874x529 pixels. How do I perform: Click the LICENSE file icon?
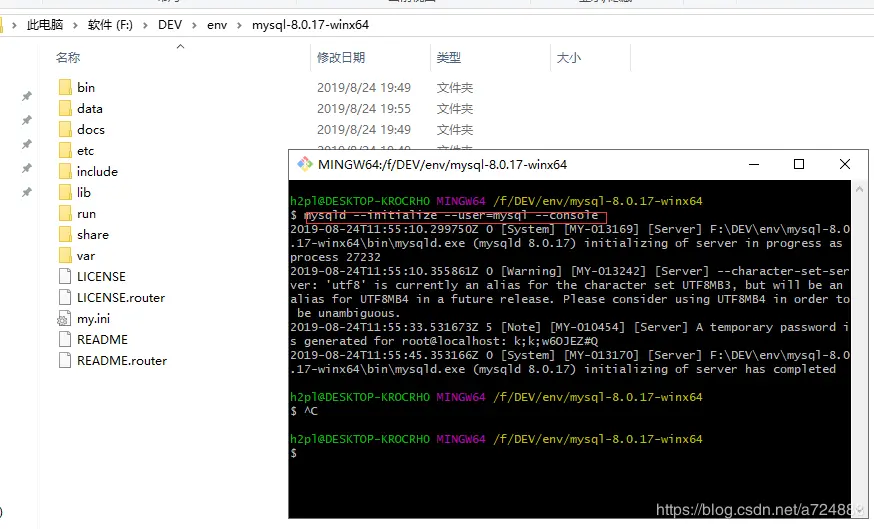click(x=65, y=276)
